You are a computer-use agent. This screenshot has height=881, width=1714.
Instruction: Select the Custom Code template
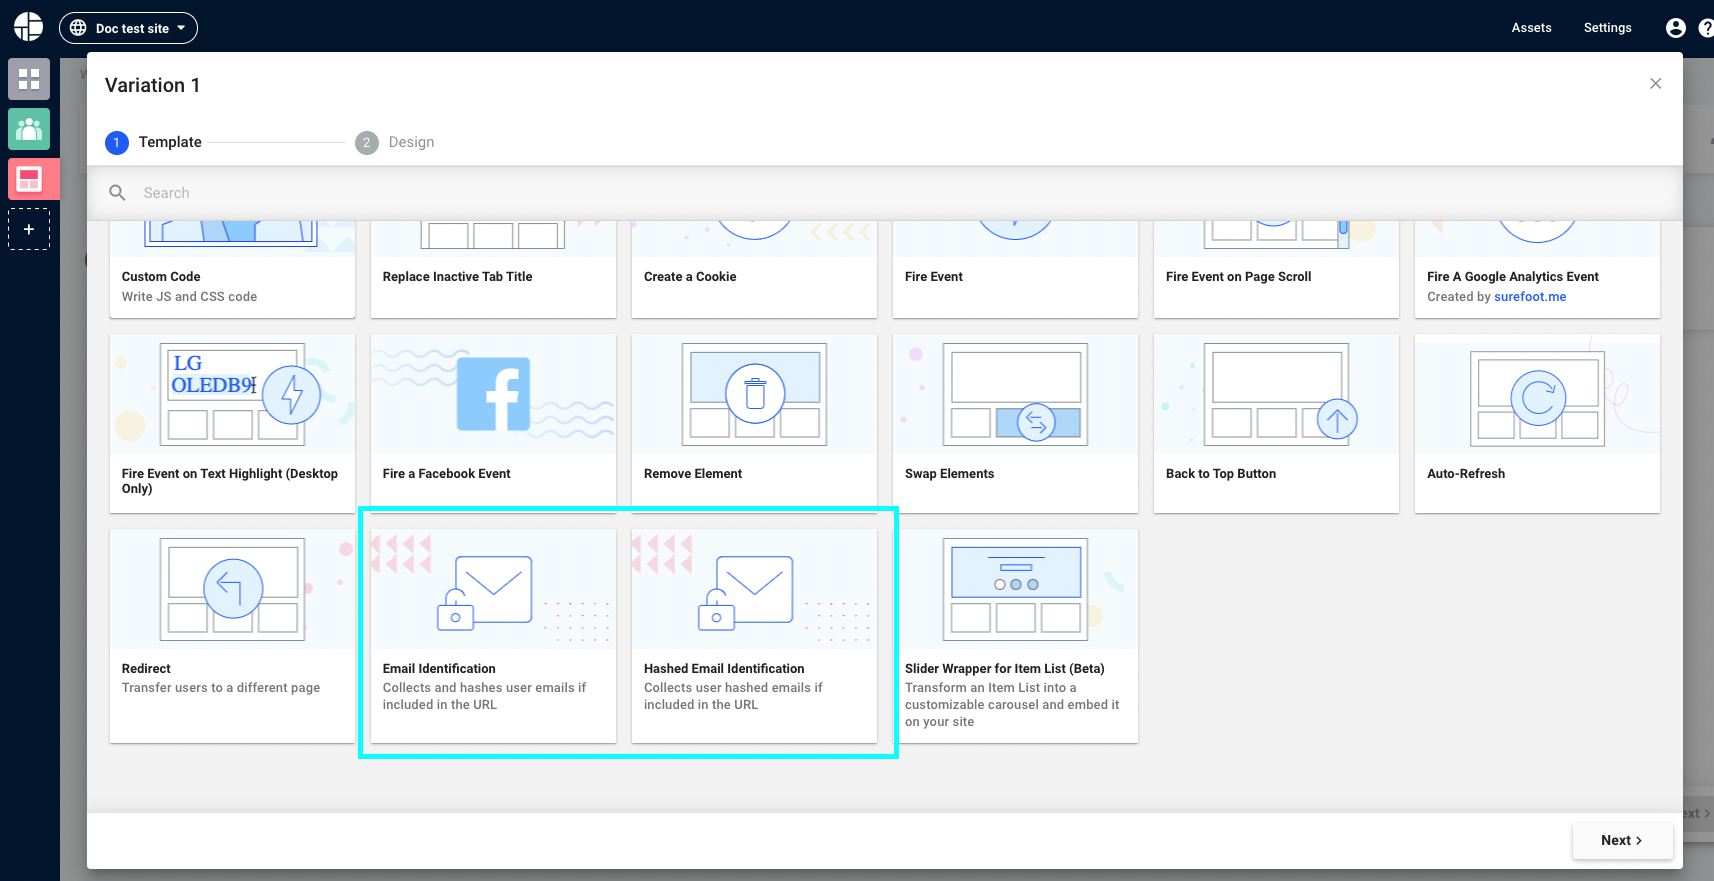[x=232, y=269]
